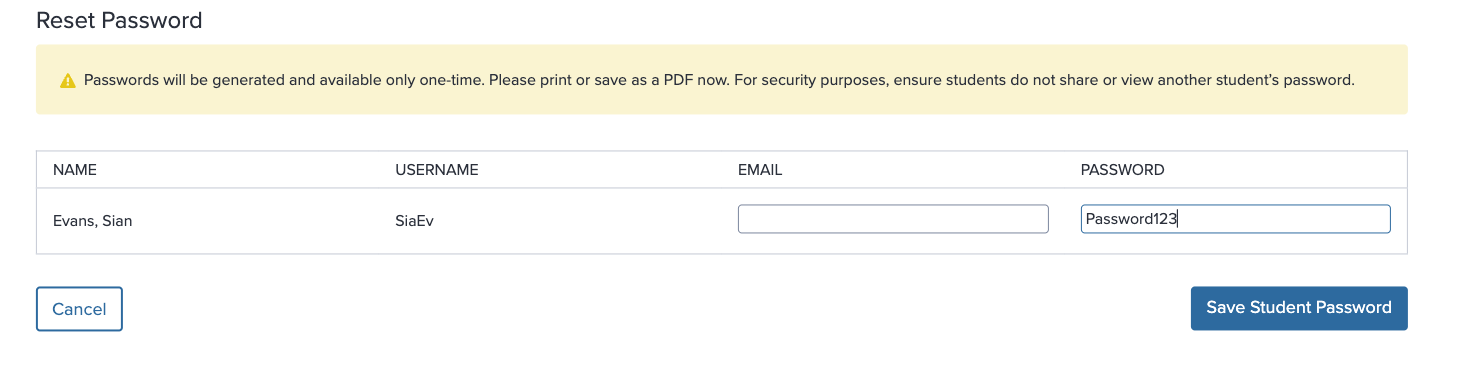Click the student name Evans, Sian

(93, 221)
